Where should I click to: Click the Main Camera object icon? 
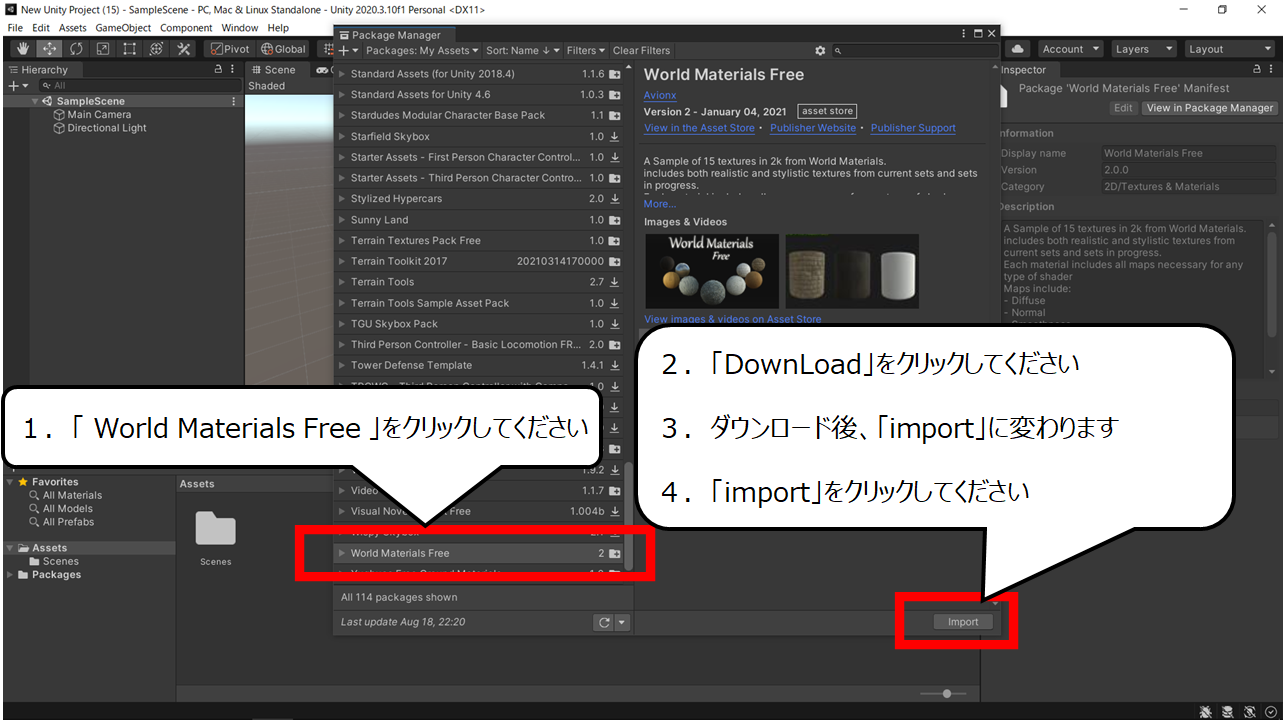[59, 115]
